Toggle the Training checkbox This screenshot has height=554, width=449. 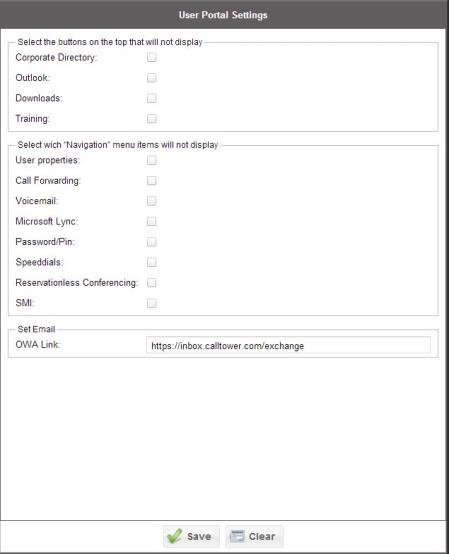(x=152, y=119)
